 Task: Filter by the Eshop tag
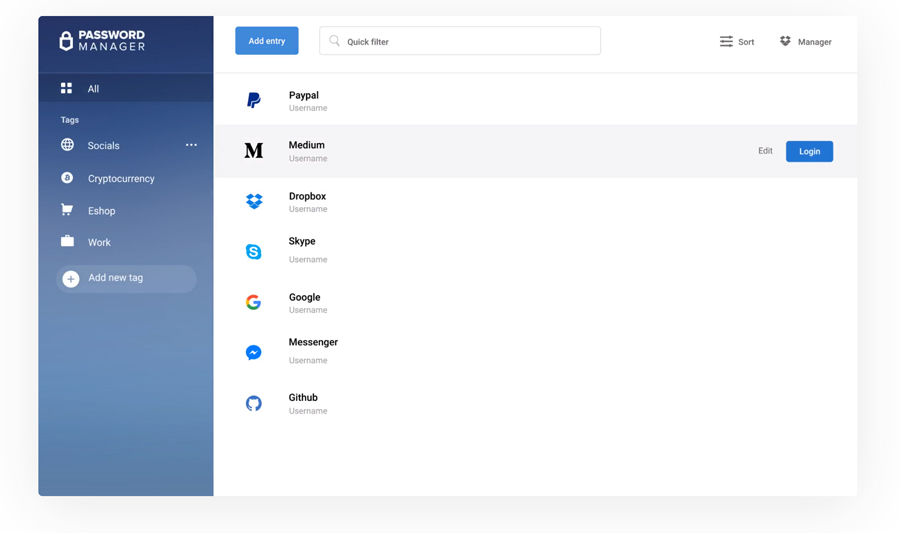(102, 211)
